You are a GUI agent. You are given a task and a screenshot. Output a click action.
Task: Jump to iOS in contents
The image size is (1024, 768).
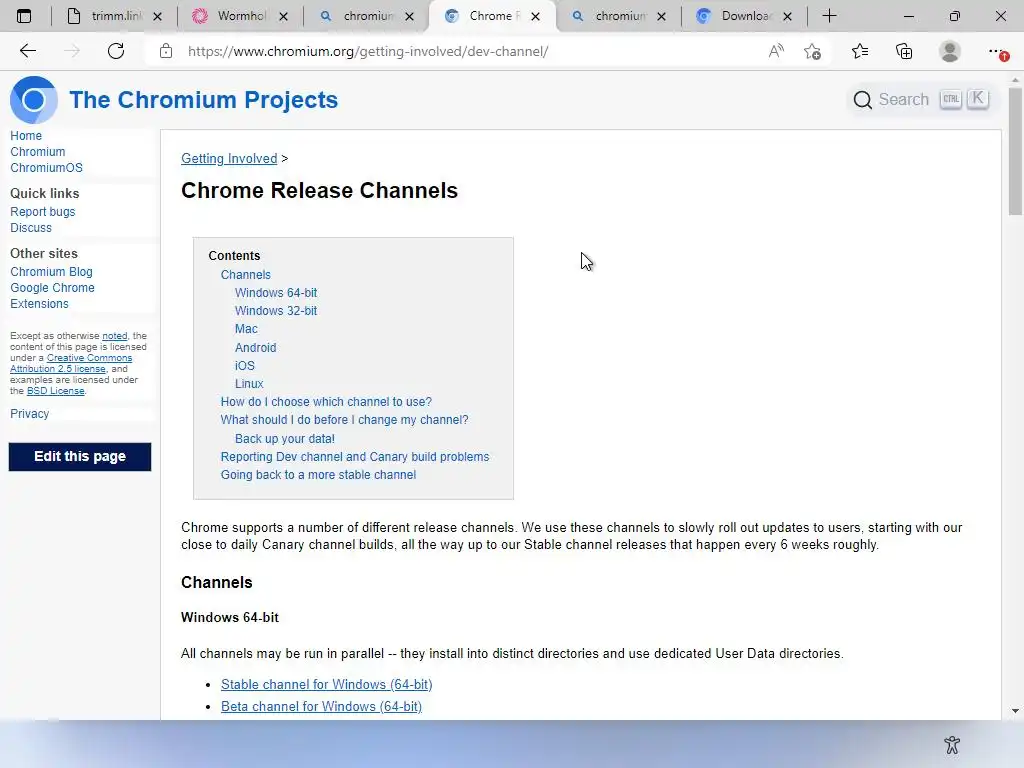(x=245, y=366)
